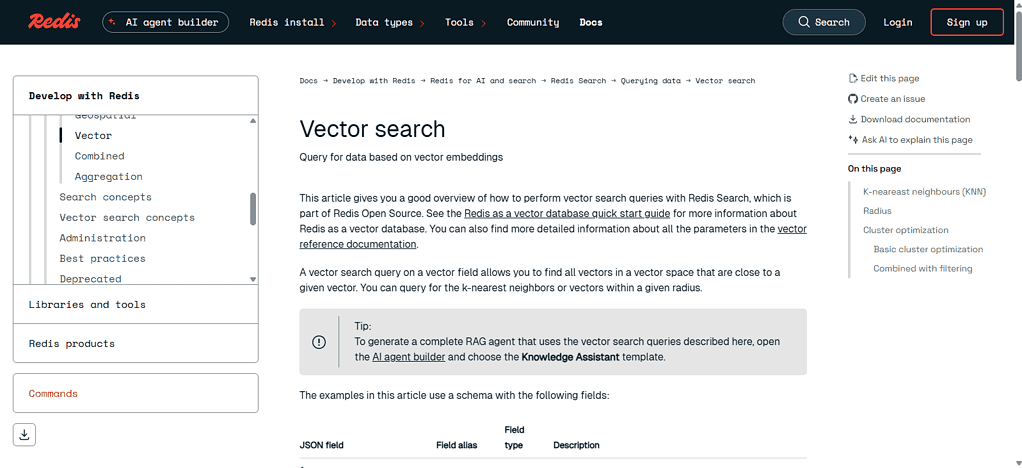
Task: Click Querying data breadcrumb
Action: [x=650, y=81]
